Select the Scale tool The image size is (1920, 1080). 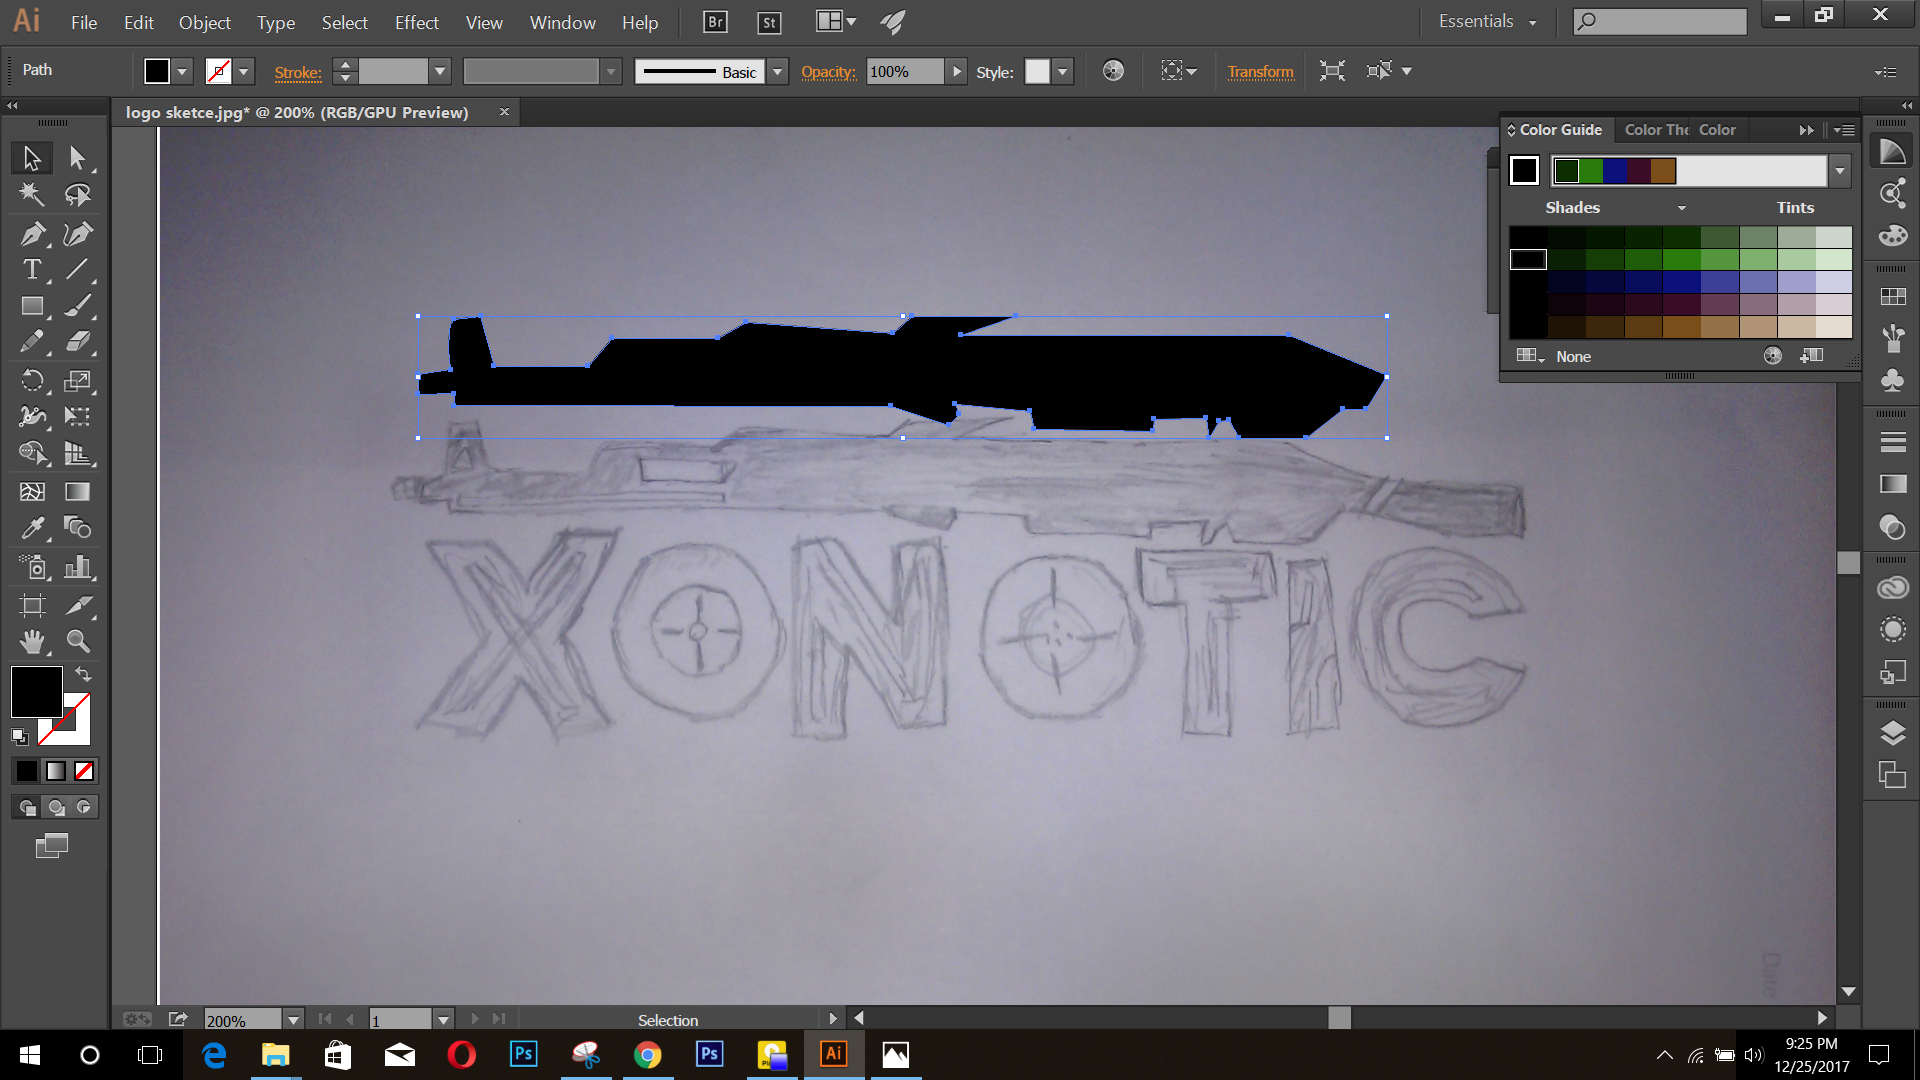click(77, 381)
